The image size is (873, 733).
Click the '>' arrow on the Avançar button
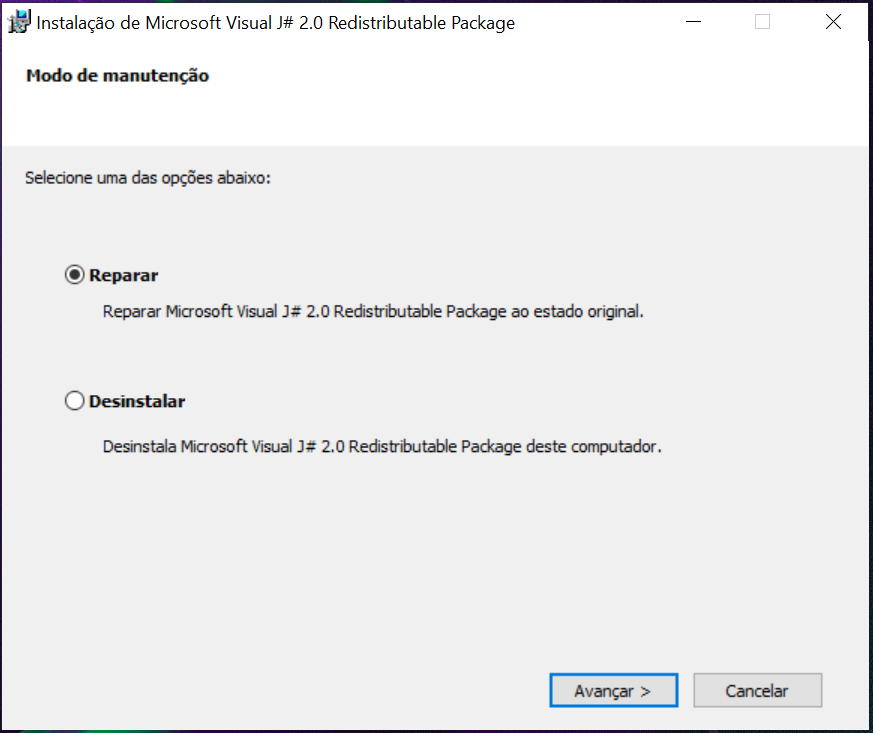(x=645, y=691)
